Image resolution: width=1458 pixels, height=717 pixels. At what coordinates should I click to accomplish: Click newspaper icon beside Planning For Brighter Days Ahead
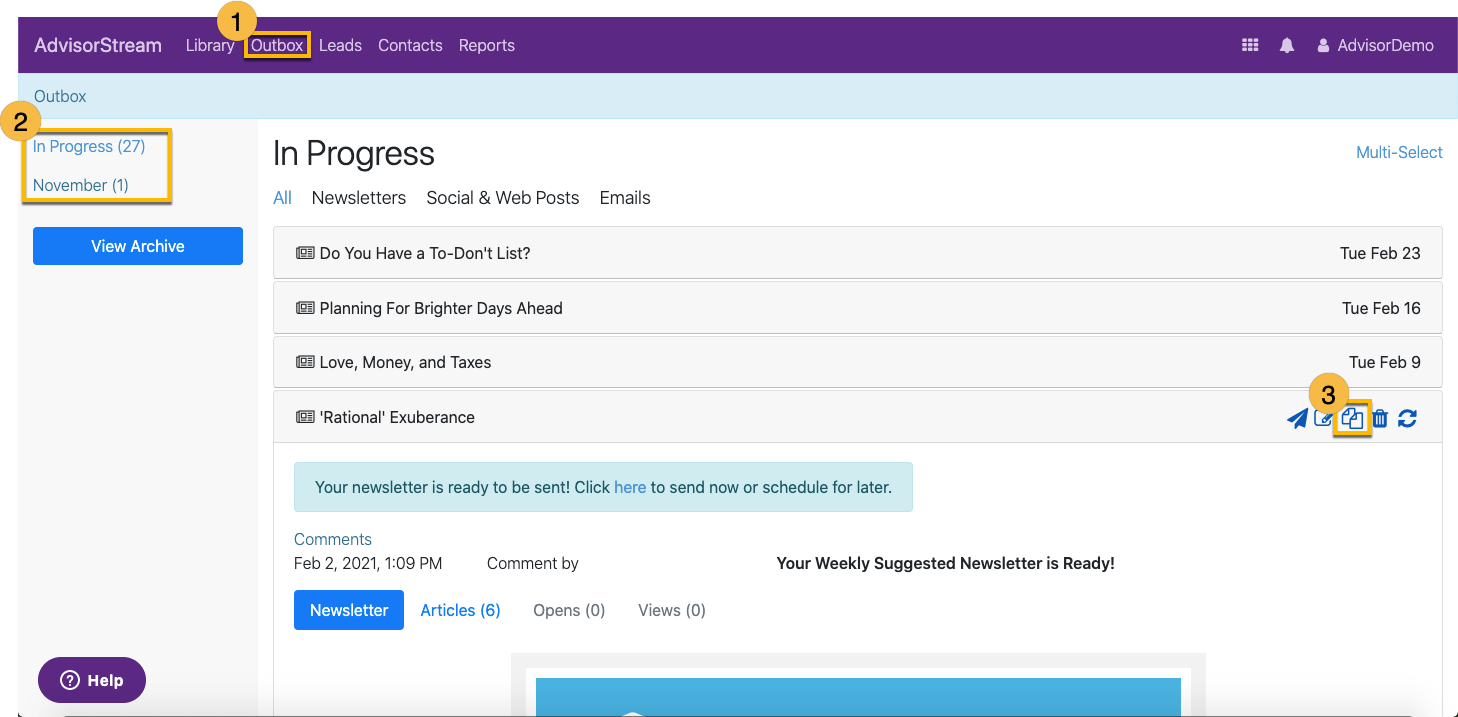click(x=305, y=308)
